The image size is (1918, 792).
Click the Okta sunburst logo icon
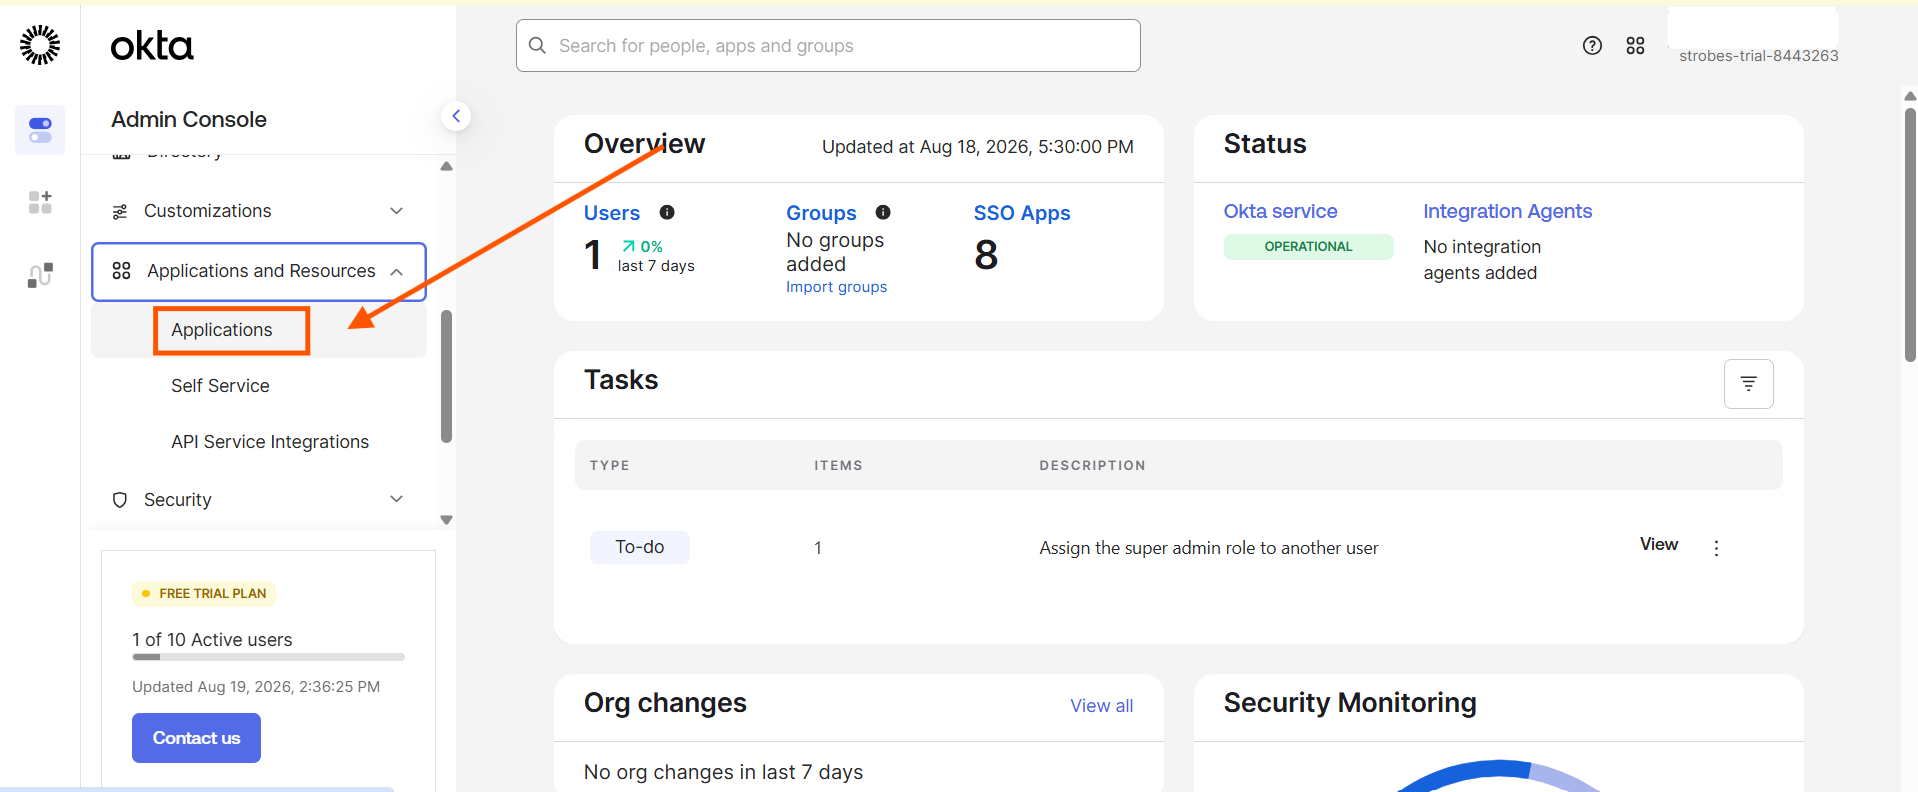click(x=40, y=45)
